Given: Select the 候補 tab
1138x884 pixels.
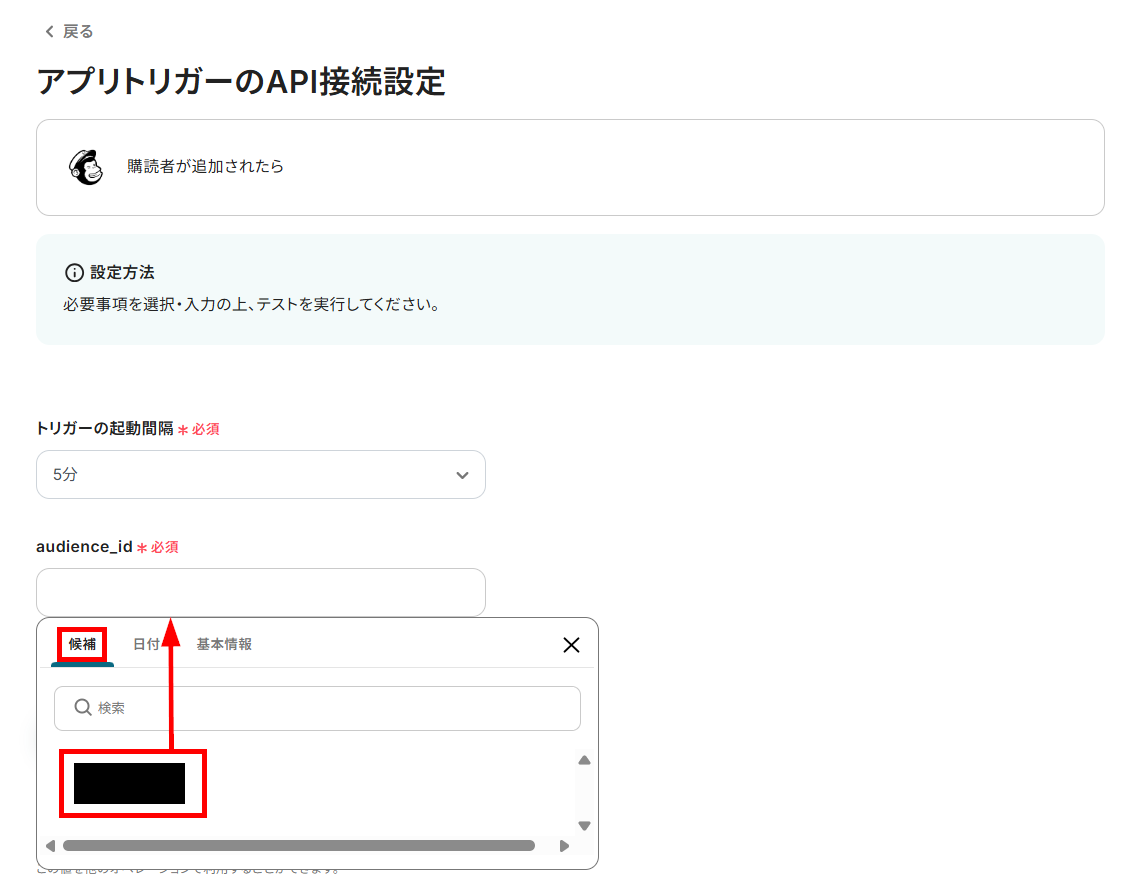Looking at the screenshot, I should (x=82, y=644).
